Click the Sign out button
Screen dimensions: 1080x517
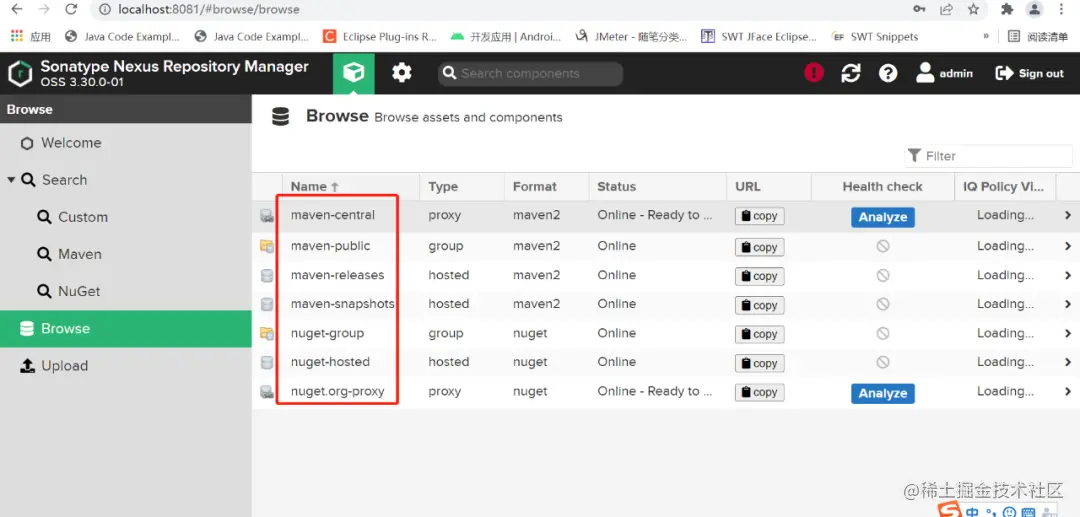[x=1030, y=73]
